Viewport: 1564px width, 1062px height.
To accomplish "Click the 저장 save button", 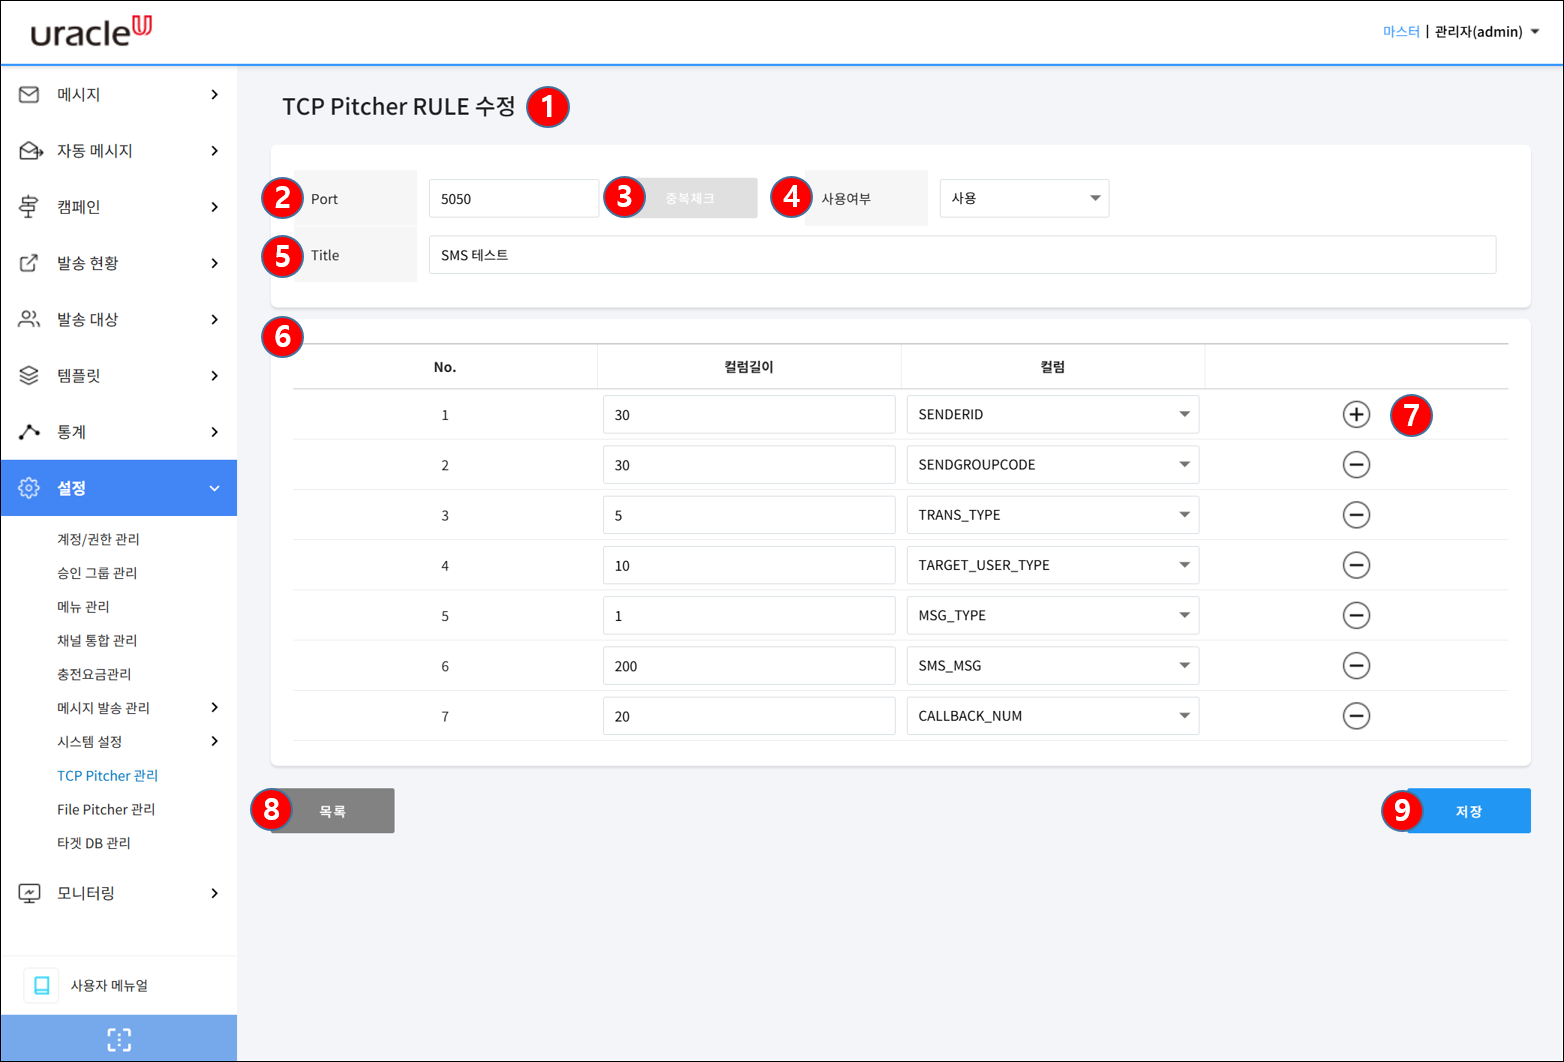I will pyautogui.click(x=1468, y=811).
